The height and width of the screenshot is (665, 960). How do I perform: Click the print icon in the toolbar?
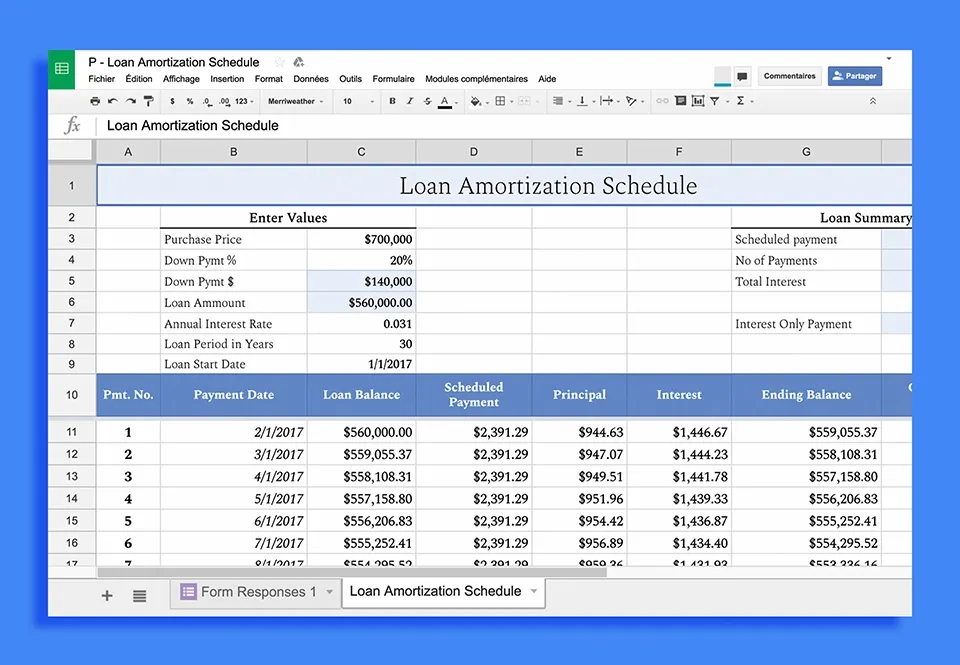[95, 101]
